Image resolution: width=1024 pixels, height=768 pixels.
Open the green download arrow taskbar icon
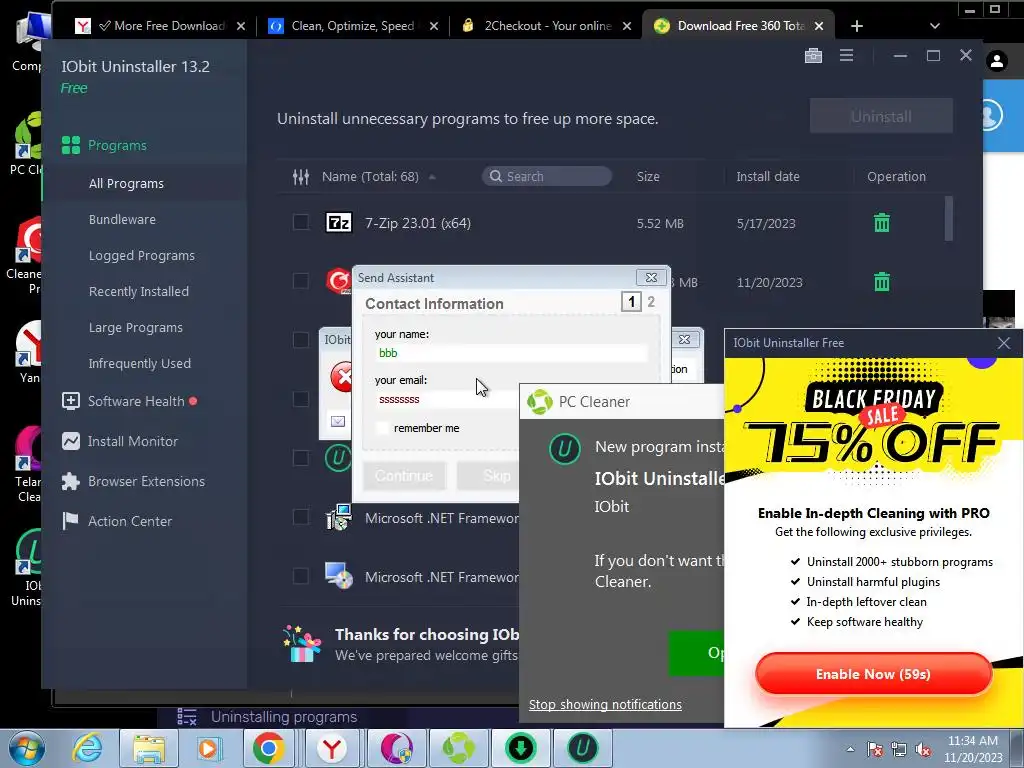520,748
